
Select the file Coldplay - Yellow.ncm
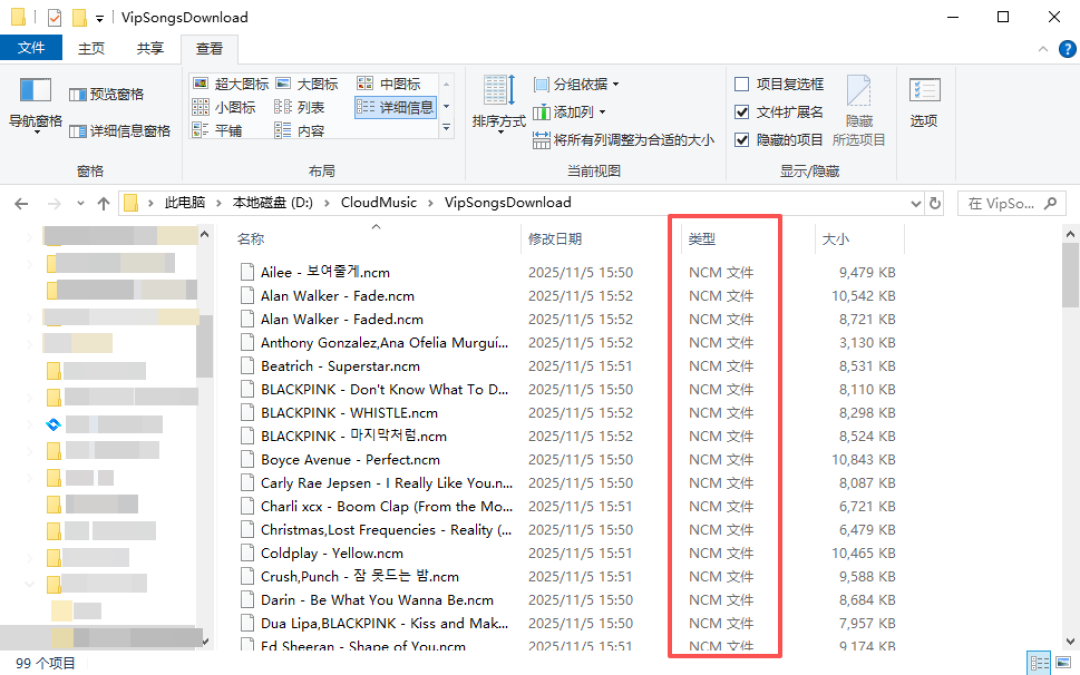point(332,554)
